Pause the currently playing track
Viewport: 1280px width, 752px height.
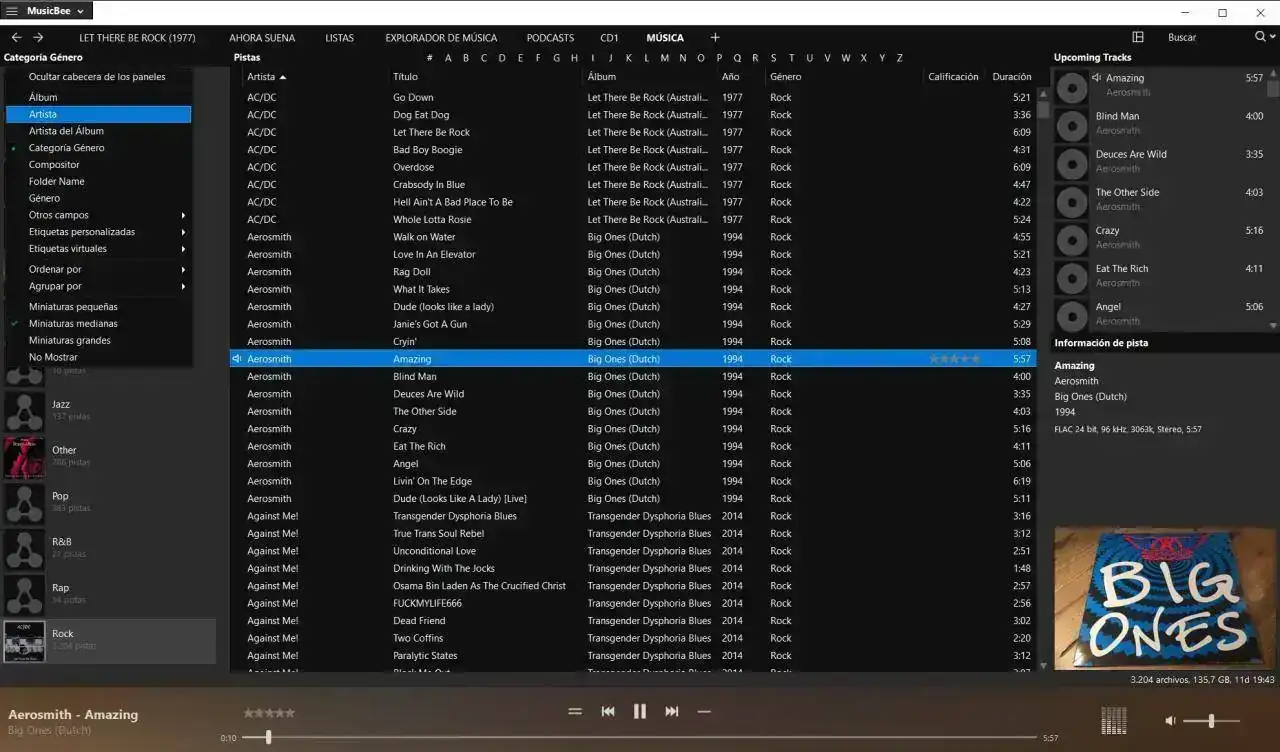[x=640, y=711]
